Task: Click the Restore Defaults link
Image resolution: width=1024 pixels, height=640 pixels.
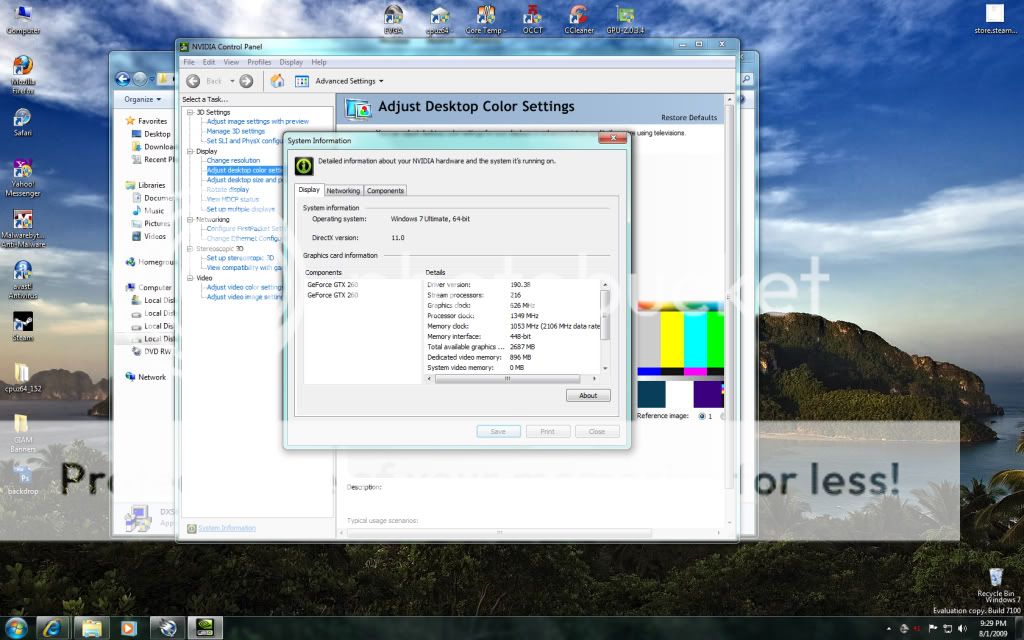Action: tap(689, 118)
